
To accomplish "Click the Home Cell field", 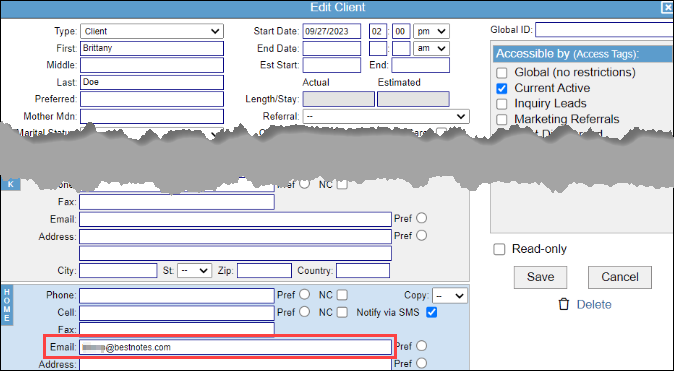I will pos(177,313).
